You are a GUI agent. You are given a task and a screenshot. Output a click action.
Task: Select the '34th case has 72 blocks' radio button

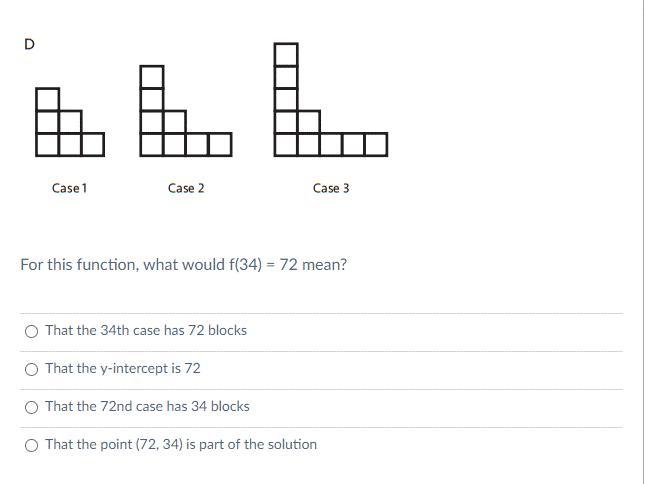32,331
